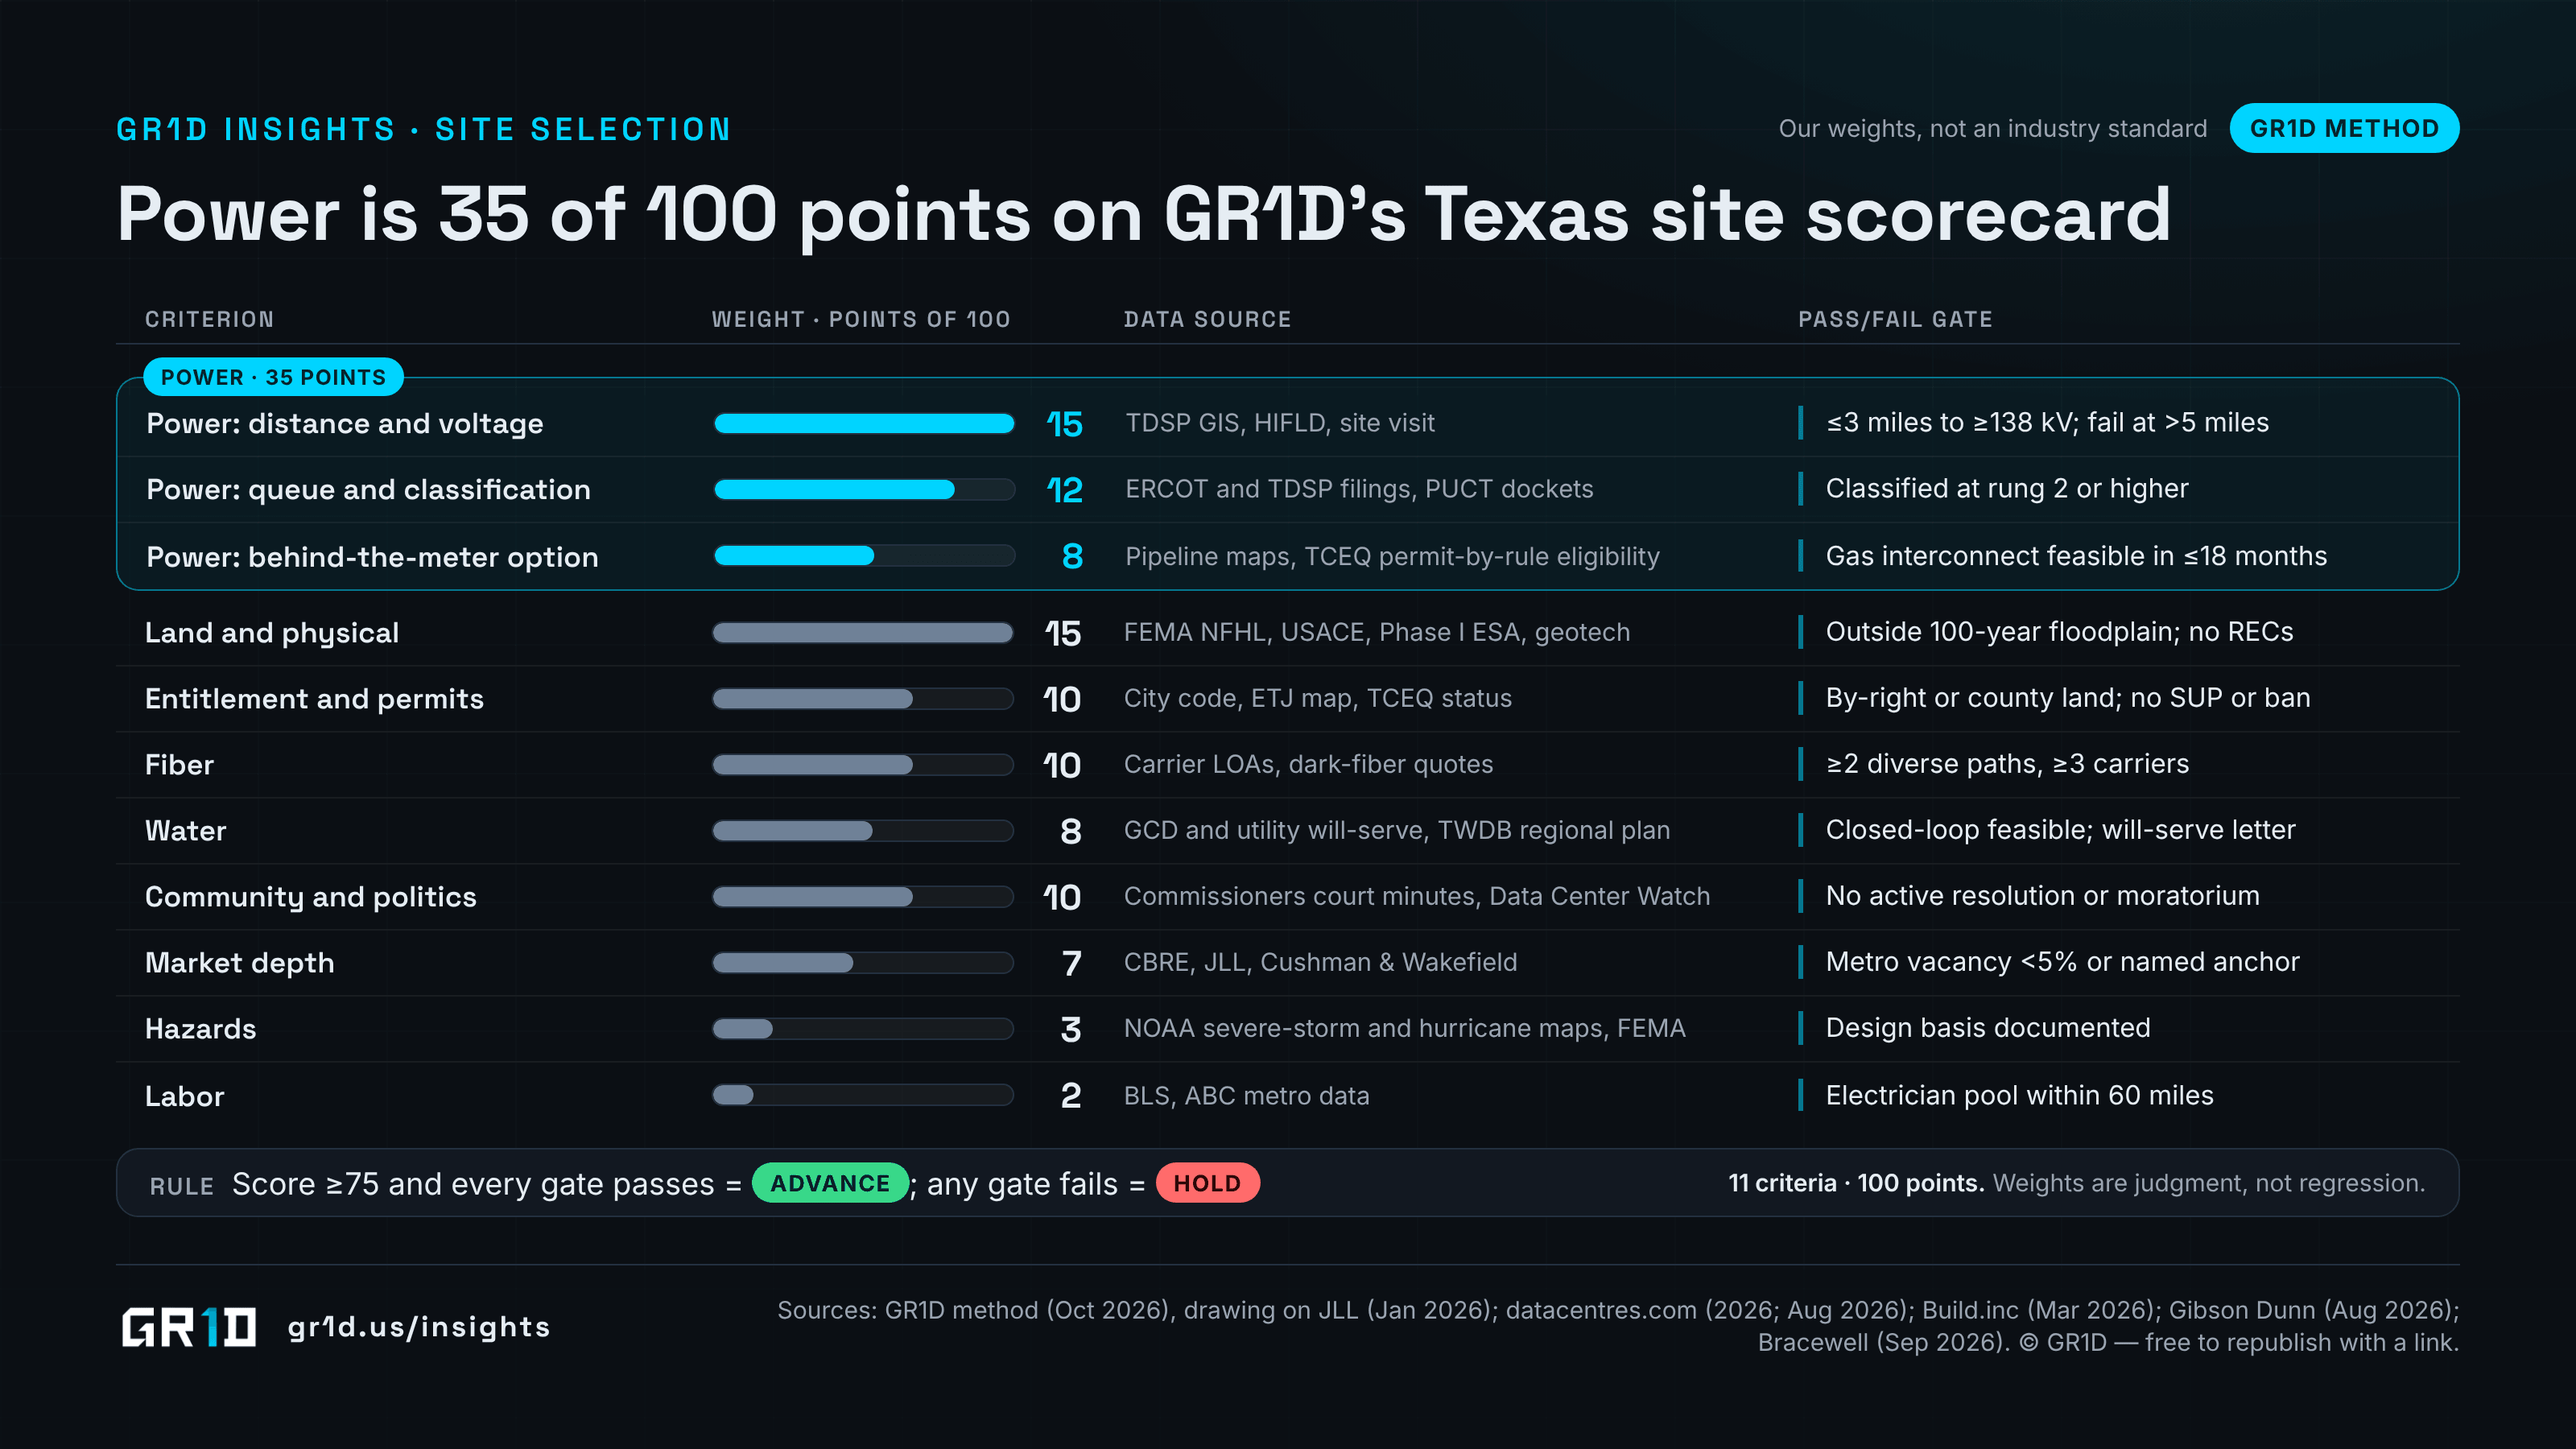
Task: Click the red HOLD pill
Action: click(1207, 1183)
